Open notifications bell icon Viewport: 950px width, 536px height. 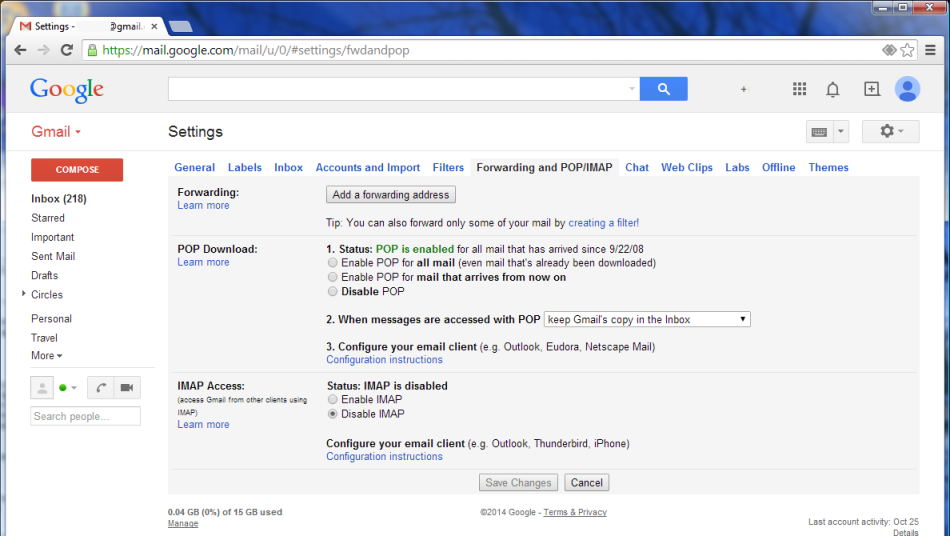(833, 90)
